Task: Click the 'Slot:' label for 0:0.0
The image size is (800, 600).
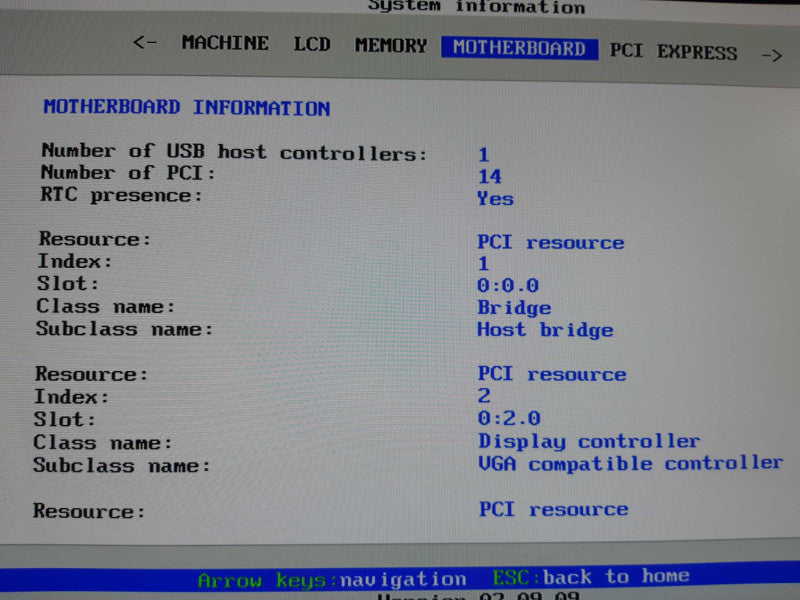Action: point(68,283)
